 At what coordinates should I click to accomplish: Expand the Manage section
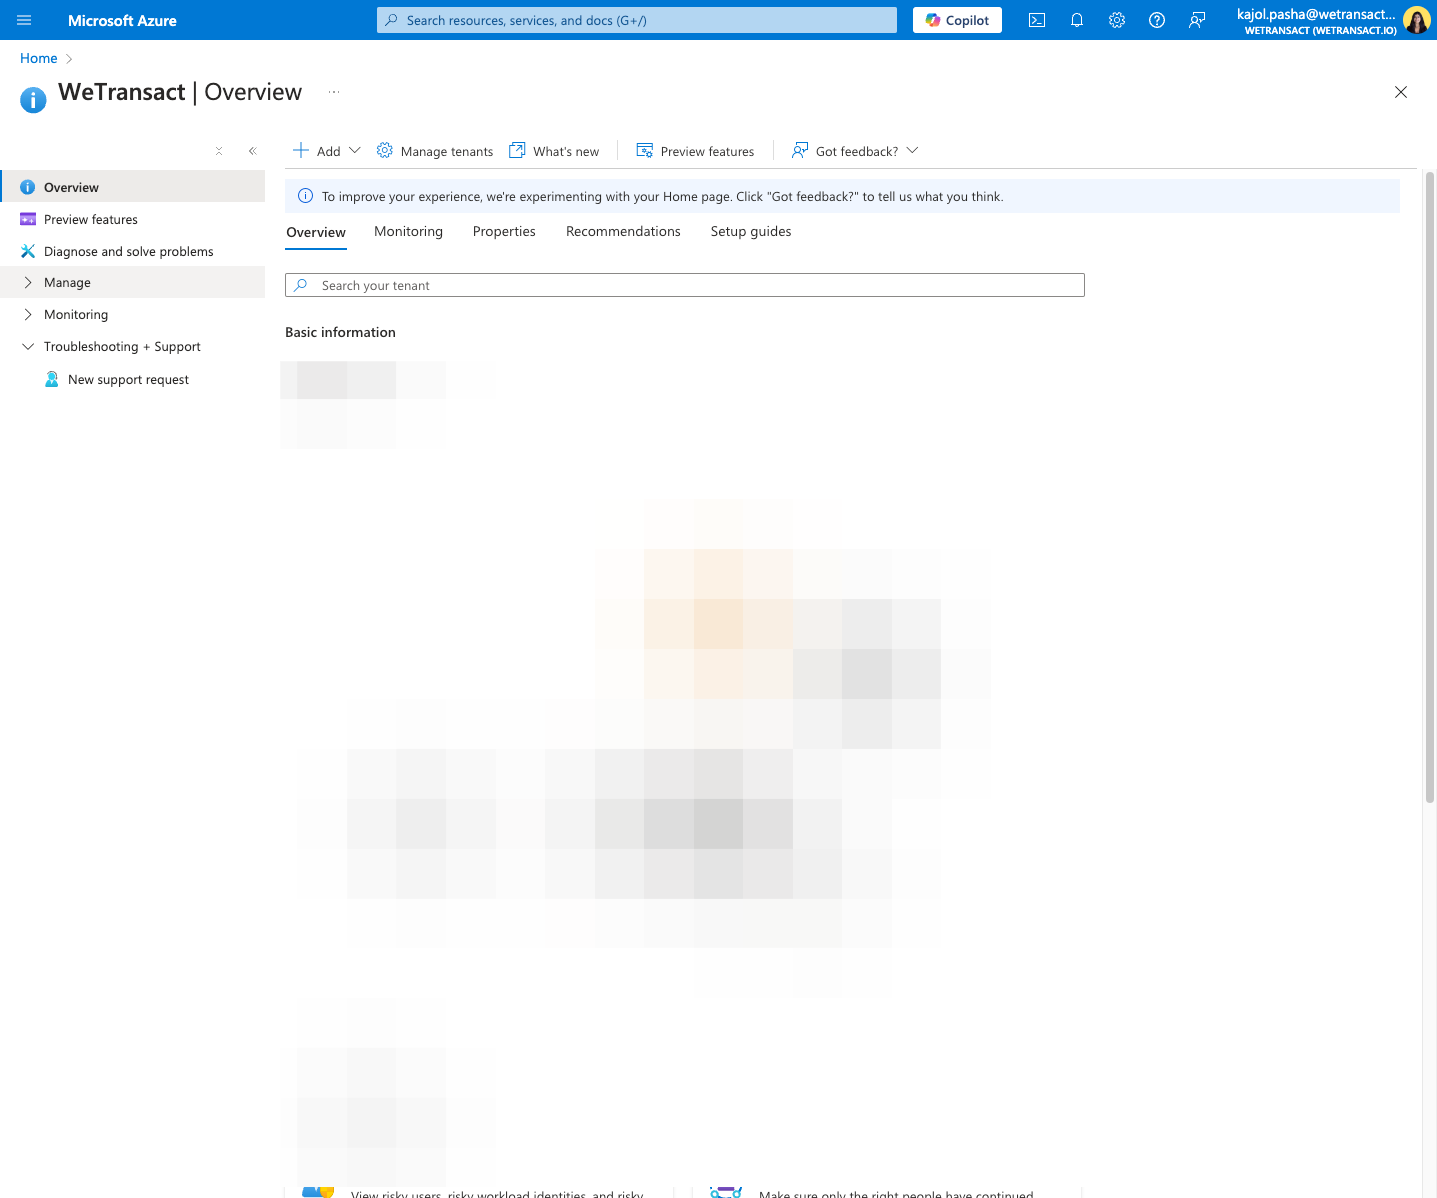pyautogui.click(x=133, y=282)
